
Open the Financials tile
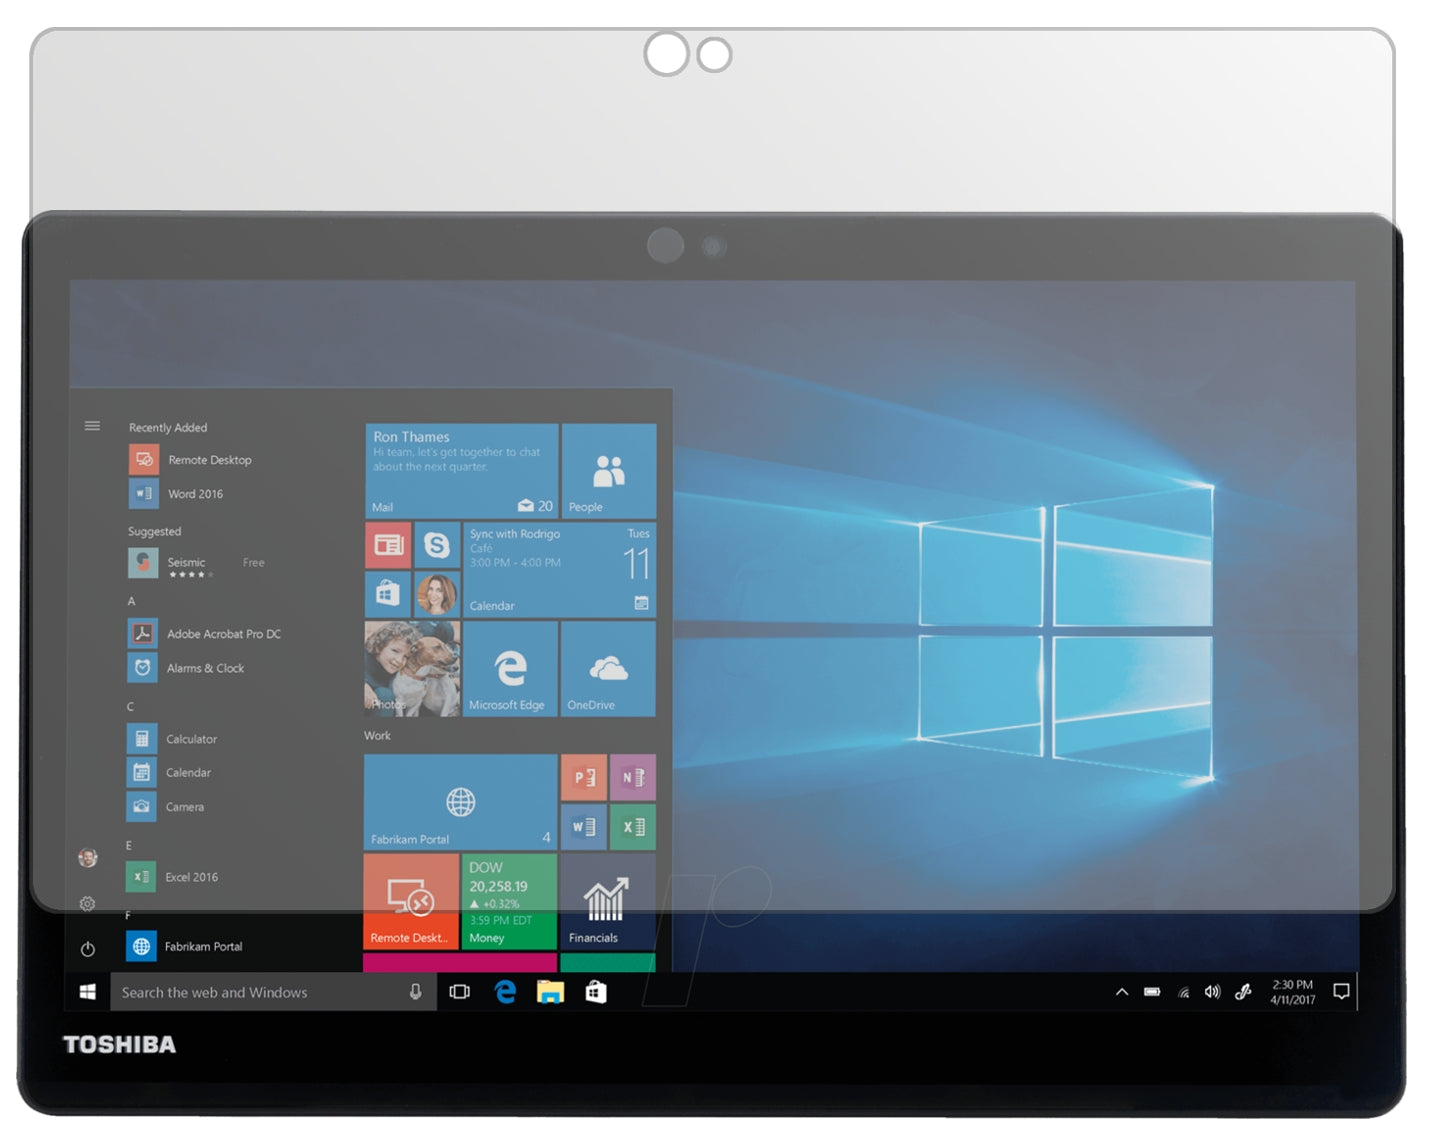[x=608, y=901]
